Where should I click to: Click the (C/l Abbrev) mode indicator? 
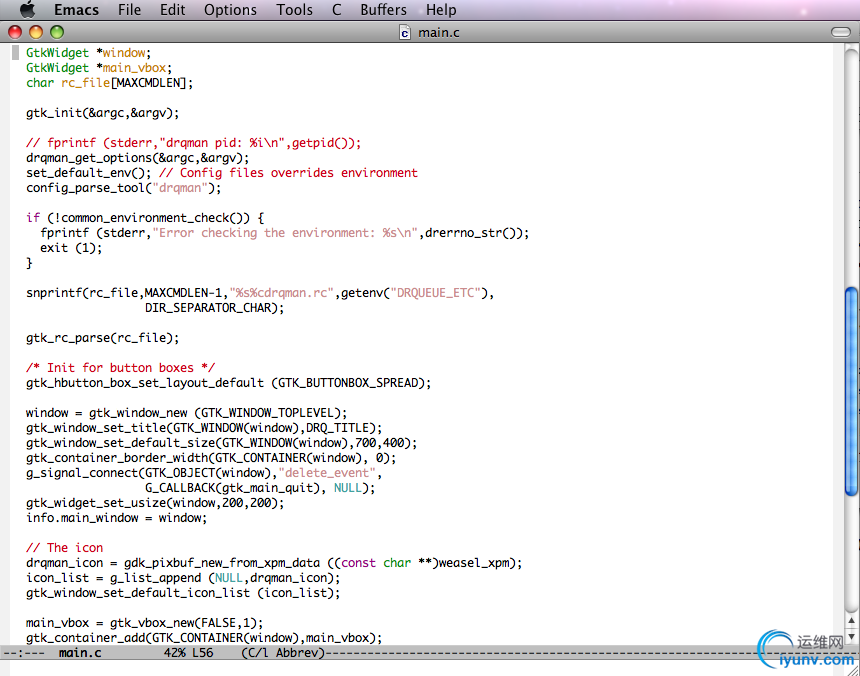click(x=283, y=653)
